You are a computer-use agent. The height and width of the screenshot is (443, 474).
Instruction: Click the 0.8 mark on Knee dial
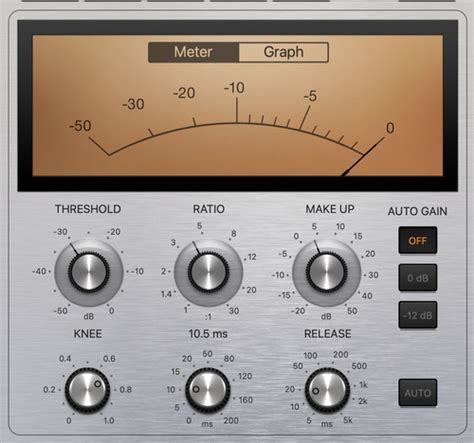click(x=126, y=389)
